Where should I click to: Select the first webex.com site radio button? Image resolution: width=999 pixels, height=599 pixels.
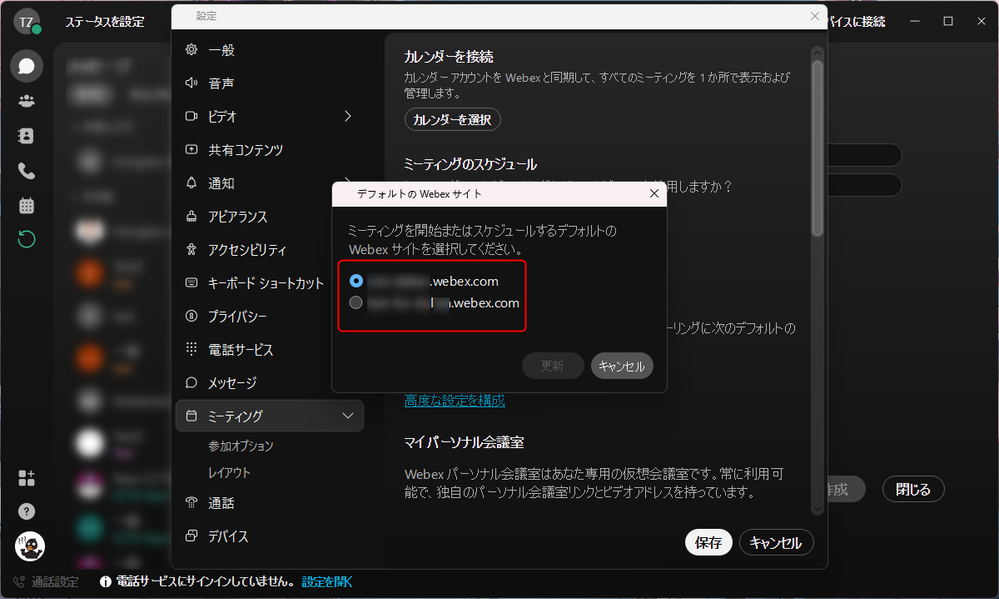356,281
